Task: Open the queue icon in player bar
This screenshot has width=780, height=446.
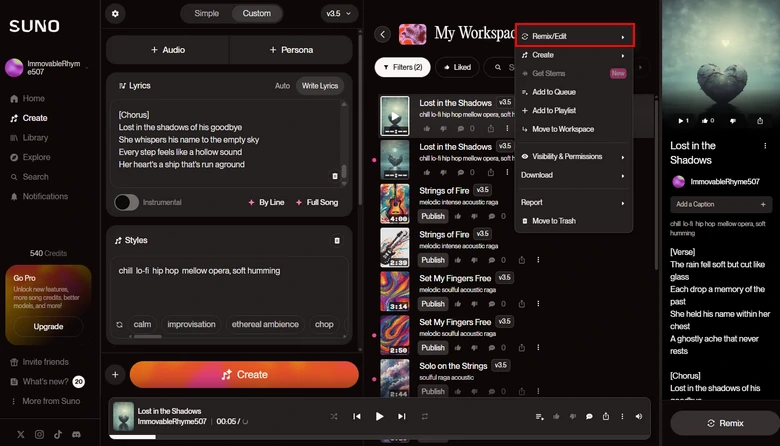Action: pyautogui.click(x=539, y=416)
